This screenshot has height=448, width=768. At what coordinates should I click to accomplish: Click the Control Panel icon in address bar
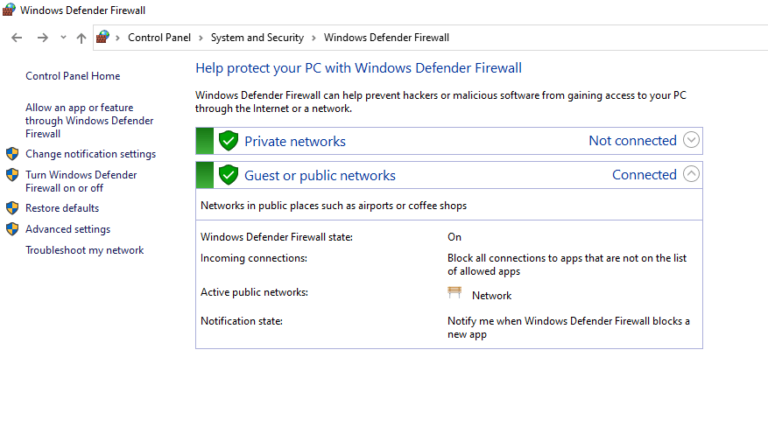click(103, 38)
